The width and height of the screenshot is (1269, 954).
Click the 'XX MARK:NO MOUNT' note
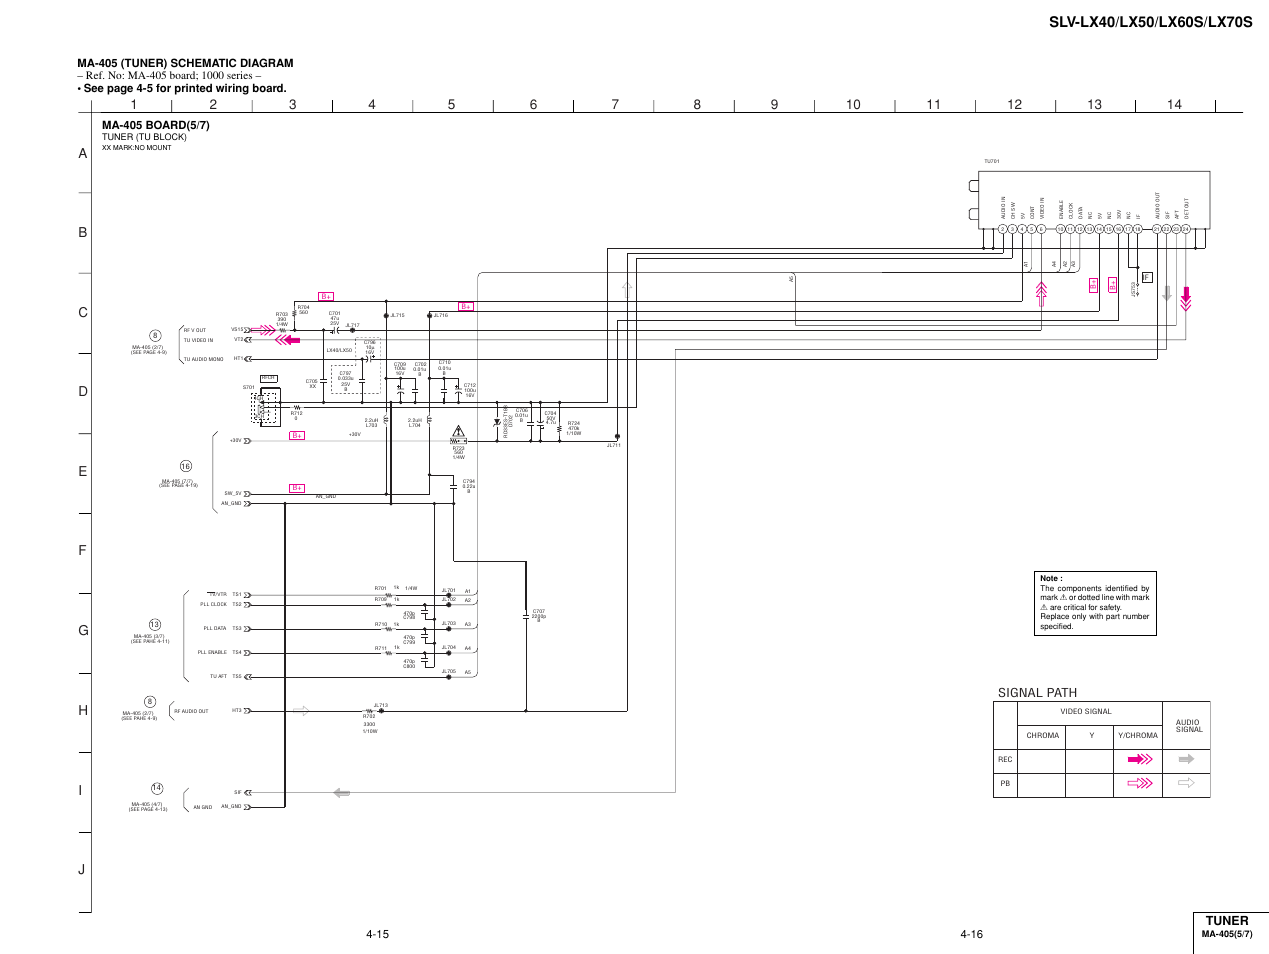coord(137,148)
